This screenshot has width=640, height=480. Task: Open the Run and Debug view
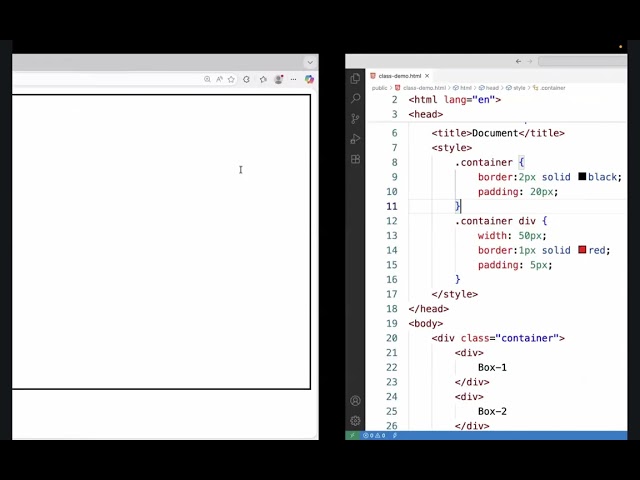click(x=355, y=139)
